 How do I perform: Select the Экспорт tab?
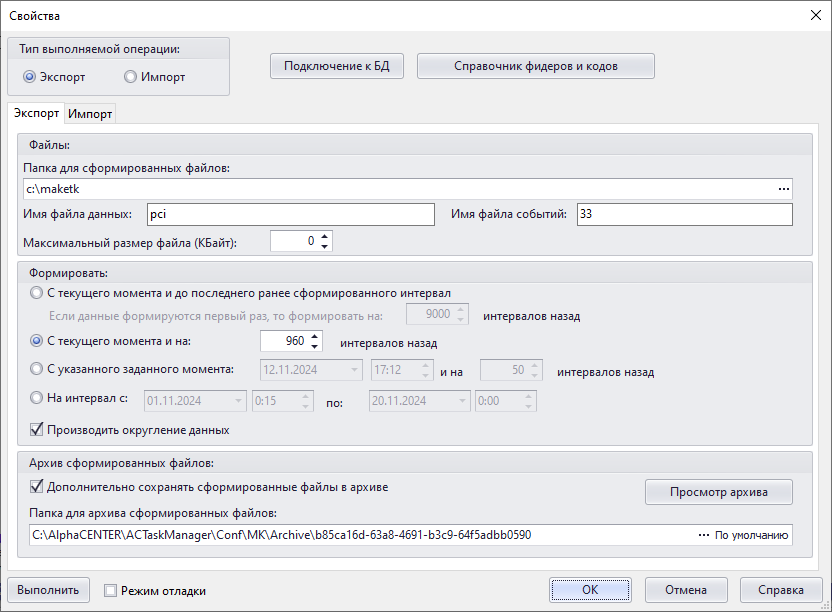pyautogui.click(x=36, y=114)
